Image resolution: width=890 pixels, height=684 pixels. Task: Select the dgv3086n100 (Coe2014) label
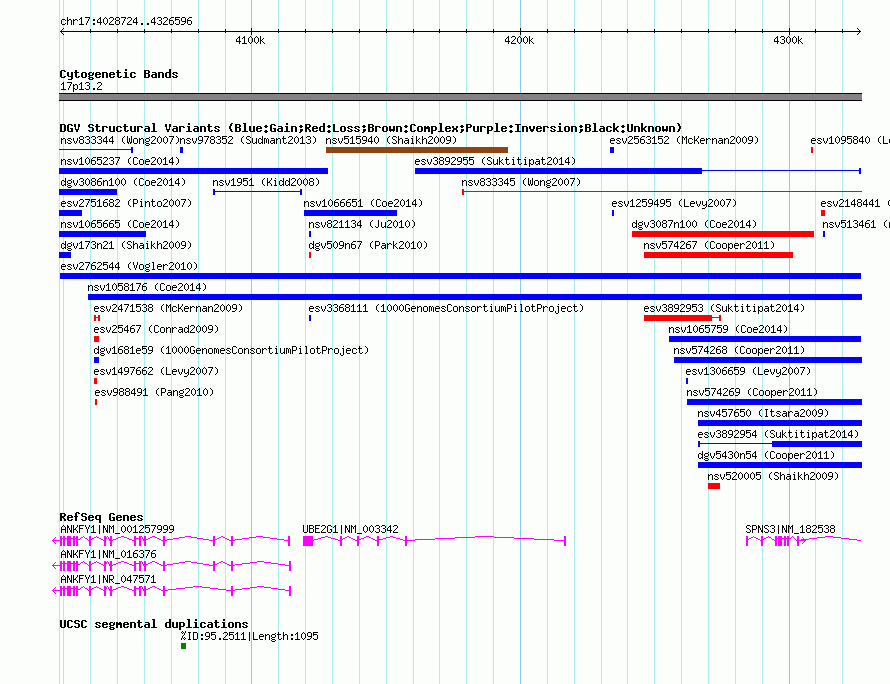[123, 182]
